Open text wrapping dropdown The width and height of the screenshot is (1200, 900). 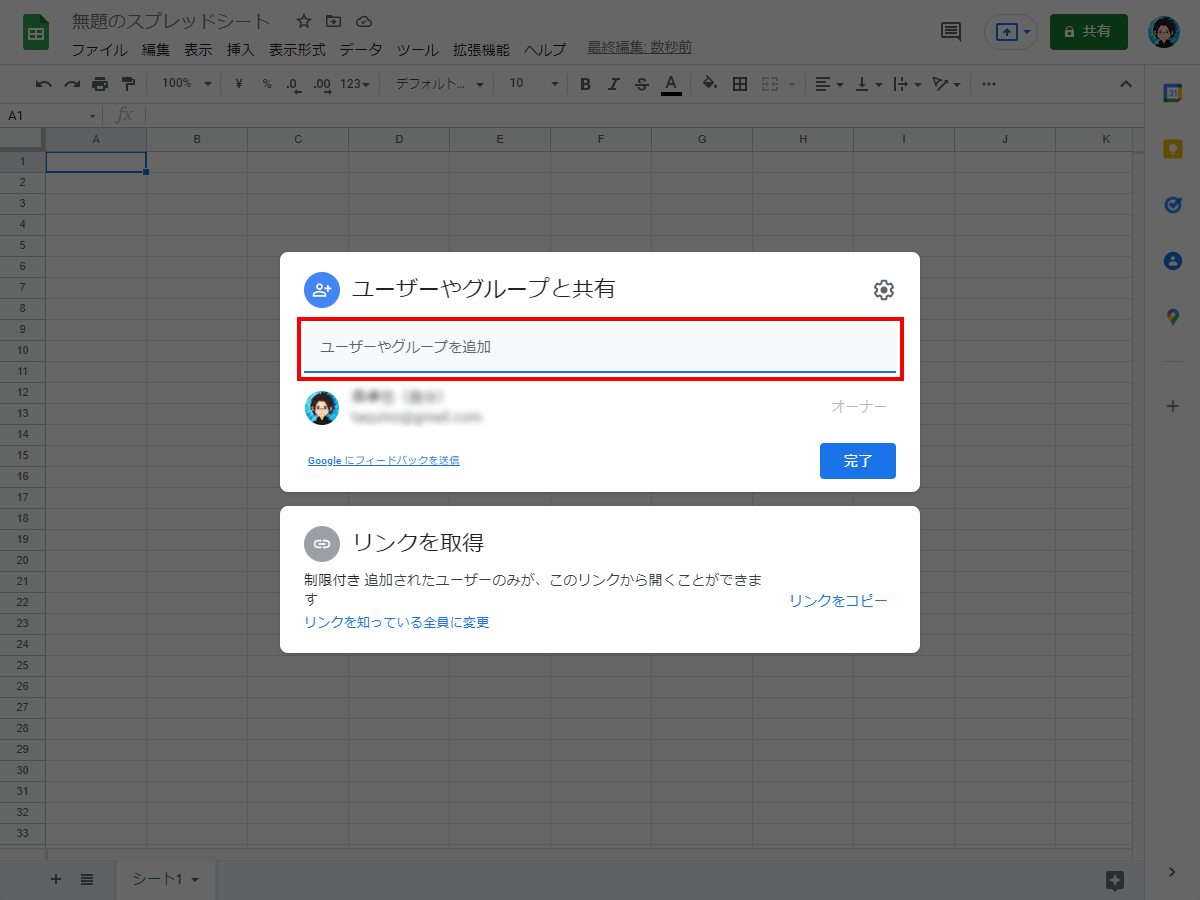(907, 84)
